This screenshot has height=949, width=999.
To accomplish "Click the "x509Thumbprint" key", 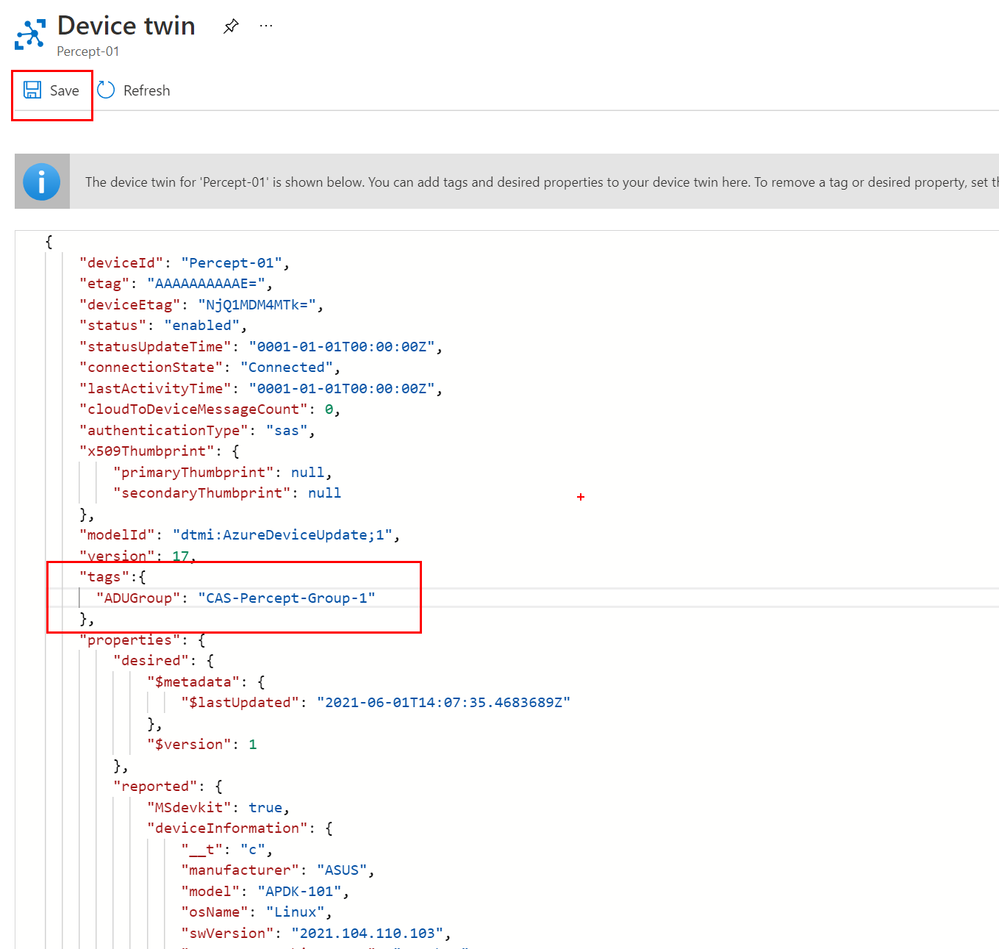I will point(147,451).
